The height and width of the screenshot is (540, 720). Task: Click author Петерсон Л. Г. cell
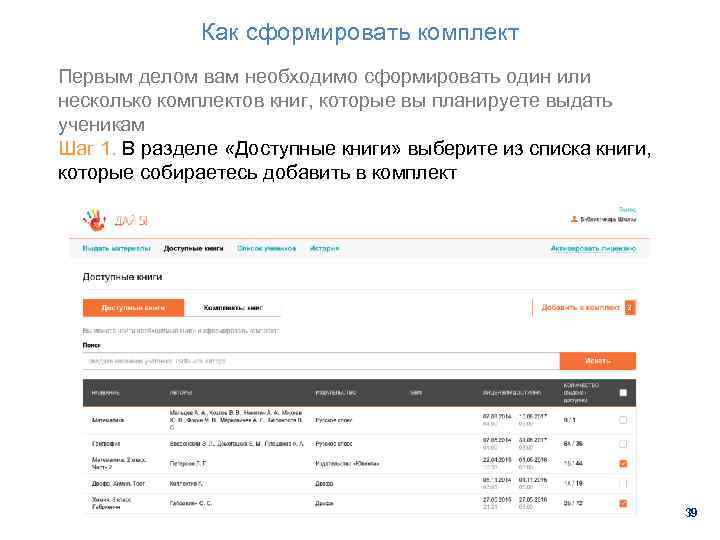(188, 464)
